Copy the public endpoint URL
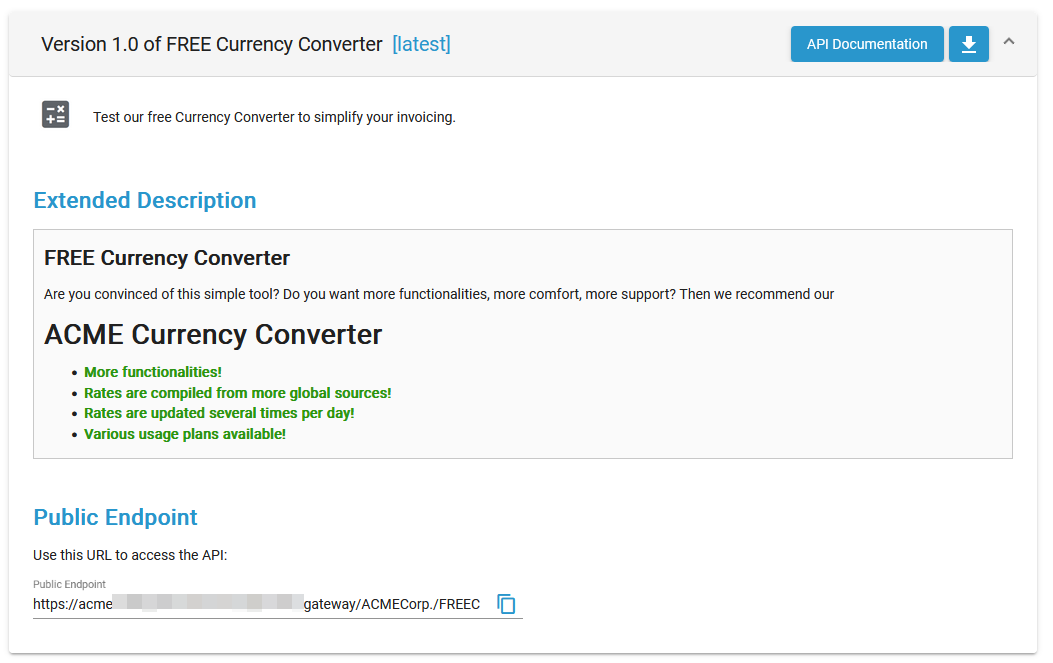 click(507, 604)
